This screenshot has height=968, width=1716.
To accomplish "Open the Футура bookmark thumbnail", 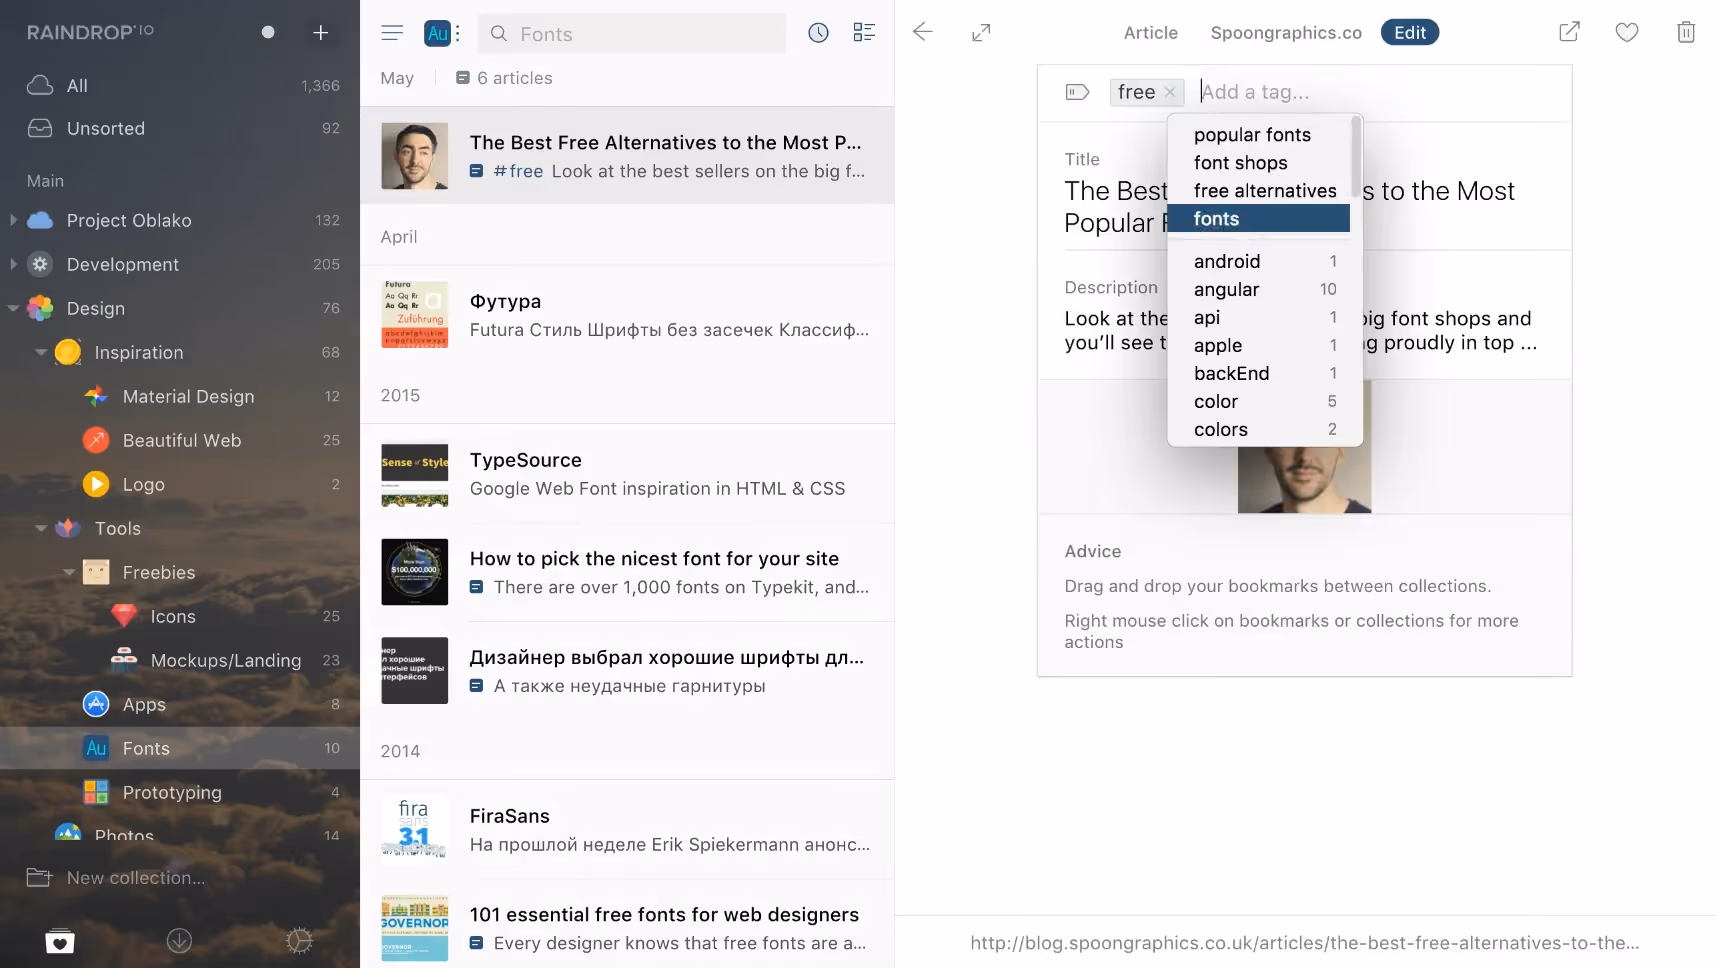I will [414, 315].
